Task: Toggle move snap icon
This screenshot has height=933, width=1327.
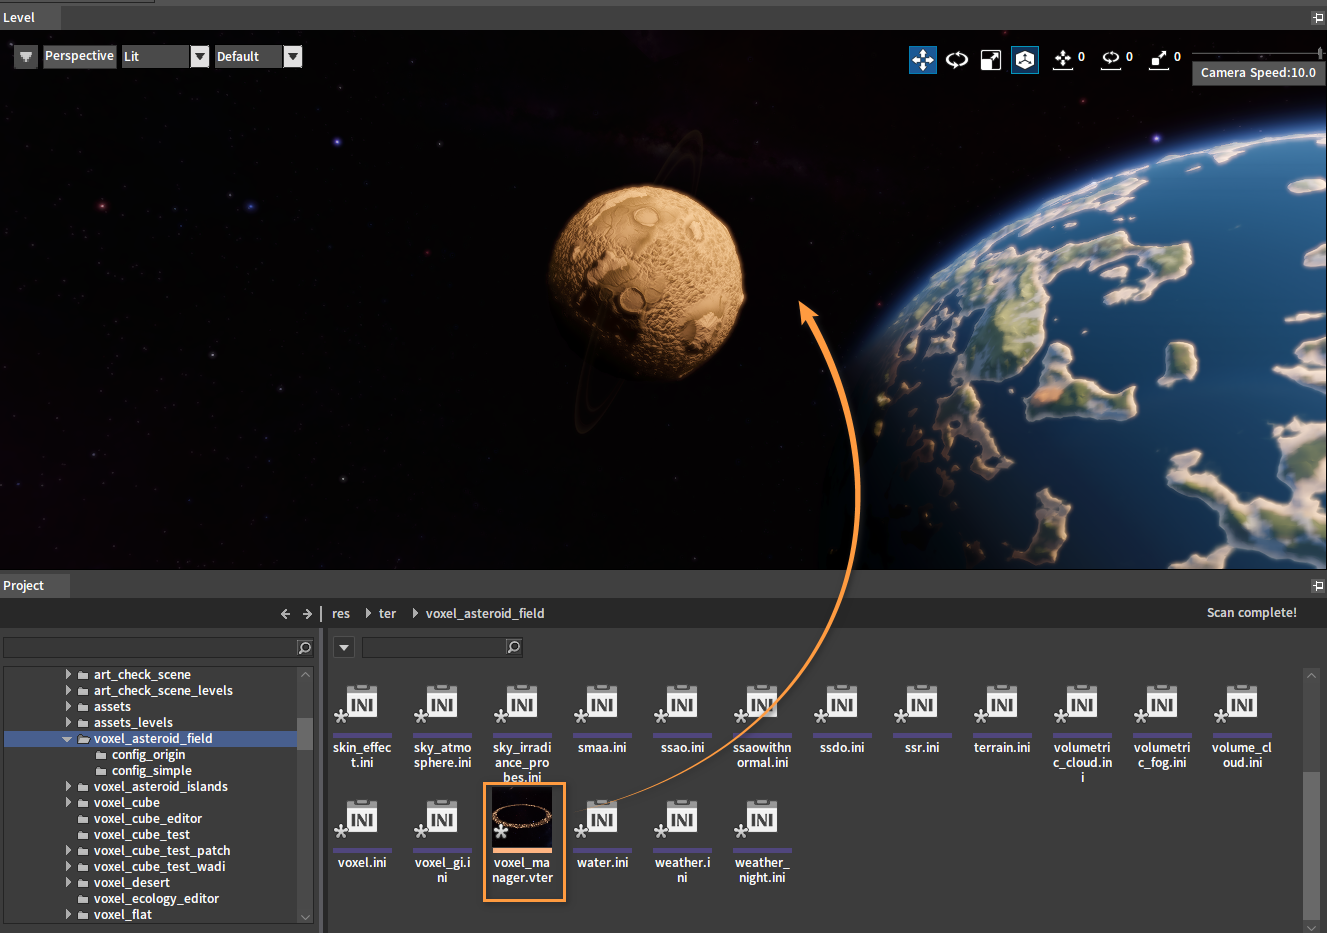Action: [x=1062, y=60]
